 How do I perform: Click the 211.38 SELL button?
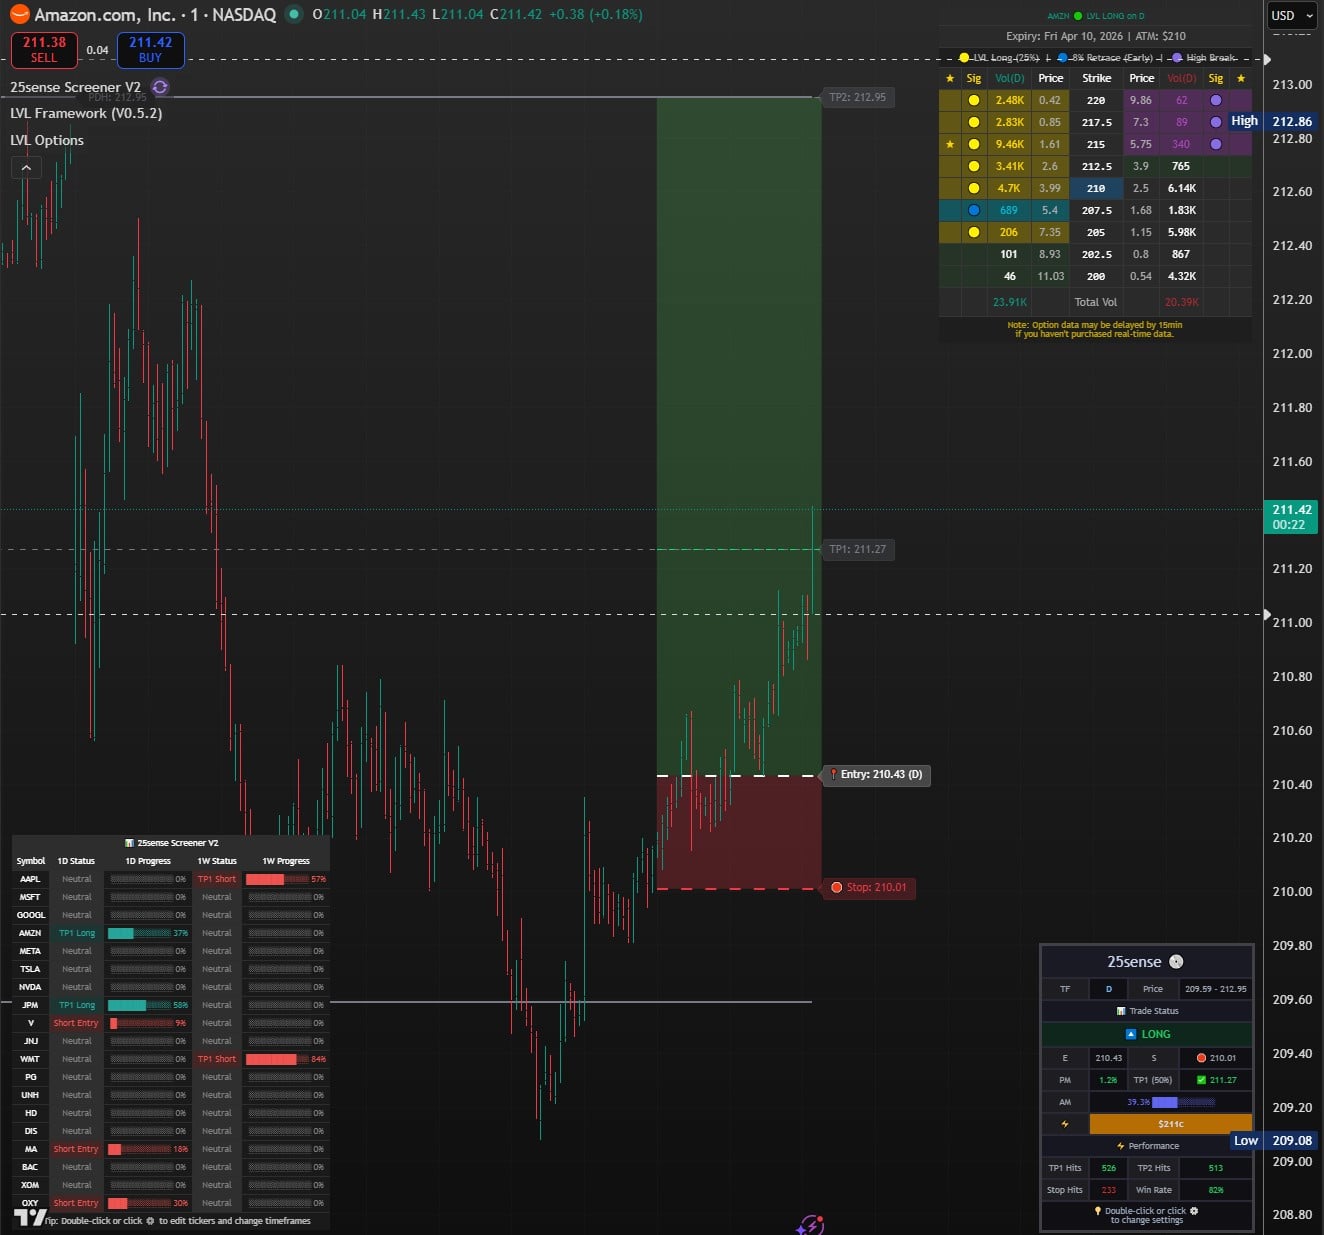44,49
